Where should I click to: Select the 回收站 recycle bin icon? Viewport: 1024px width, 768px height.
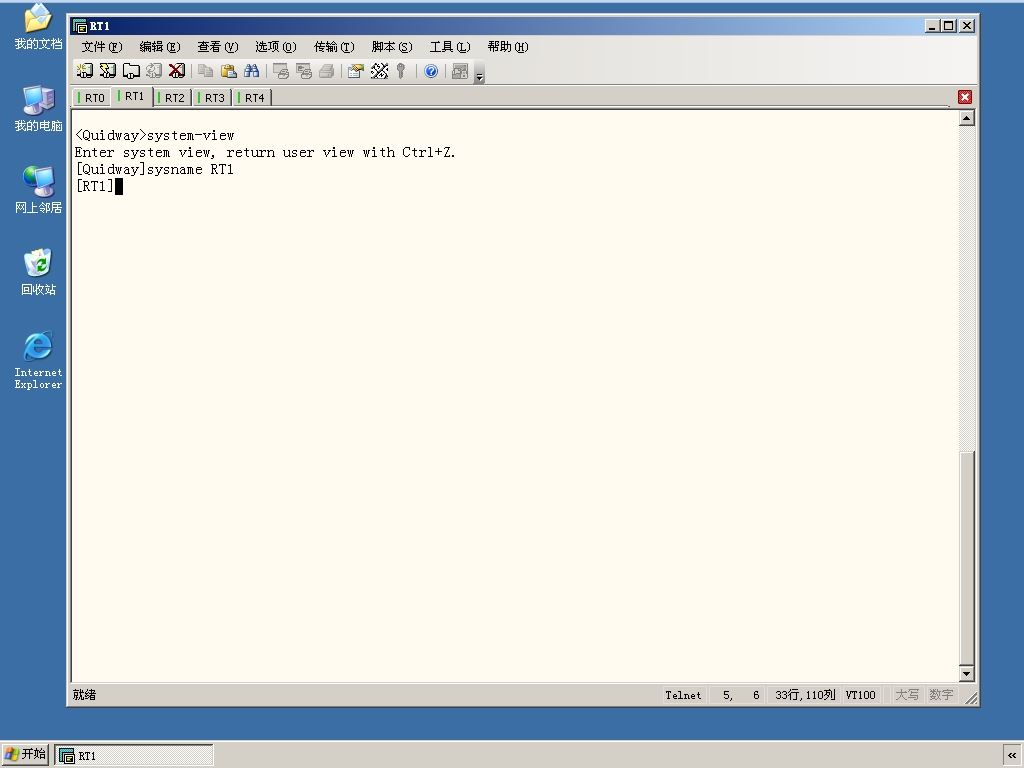click(x=39, y=272)
